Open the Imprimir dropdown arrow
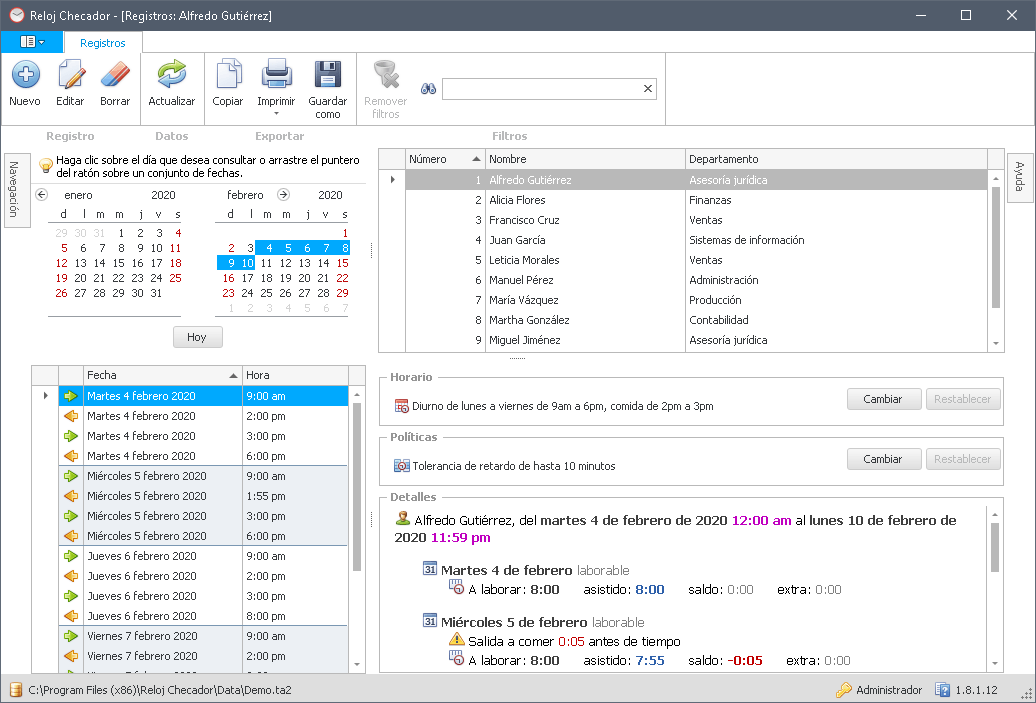The width and height of the screenshot is (1036, 703). pos(276,114)
